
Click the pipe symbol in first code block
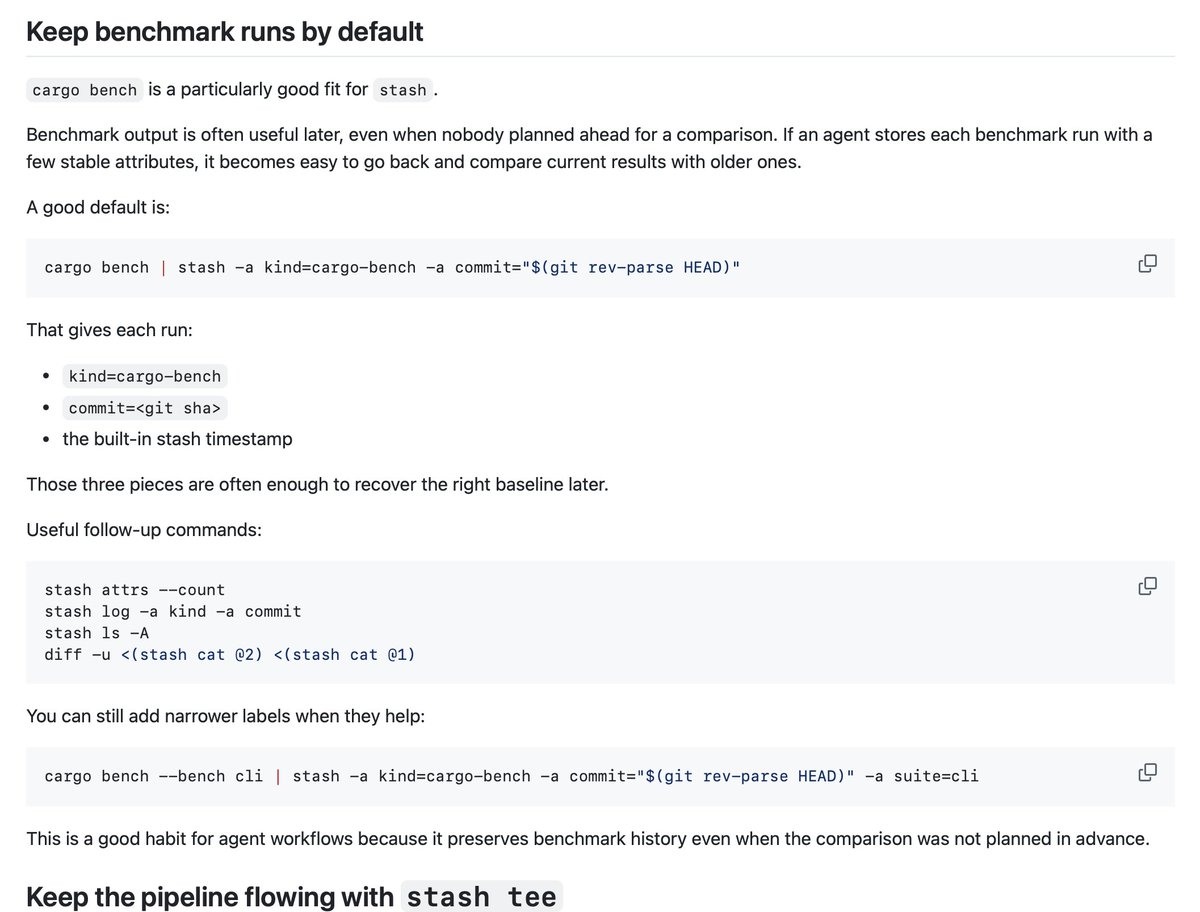click(x=163, y=268)
